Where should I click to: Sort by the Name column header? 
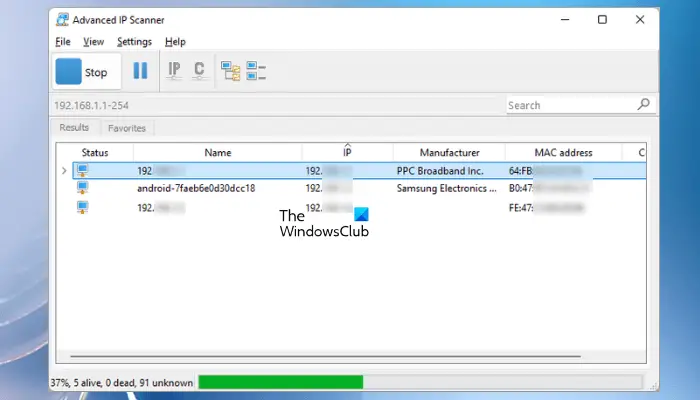point(217,153)
